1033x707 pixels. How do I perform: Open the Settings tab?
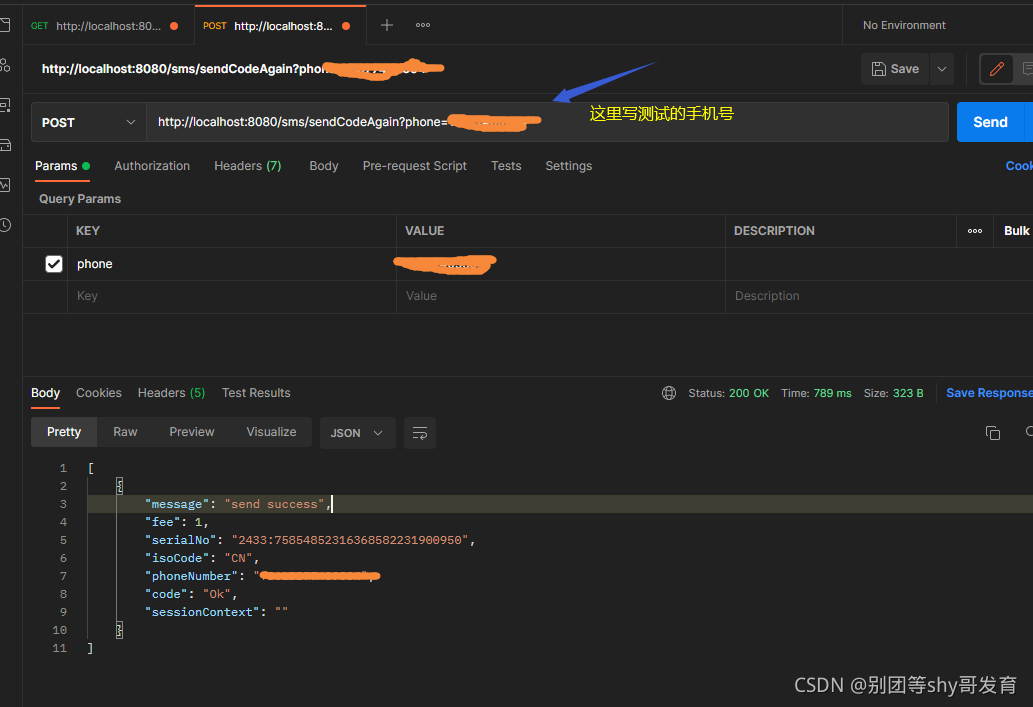click(569, 166)
